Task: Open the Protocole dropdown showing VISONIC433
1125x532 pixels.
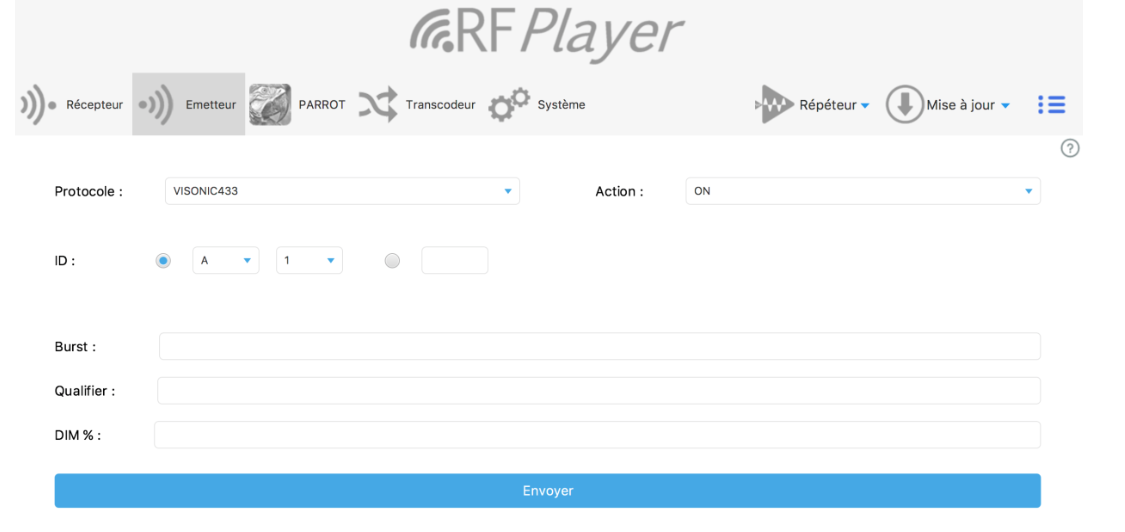Action: click(342, 191)
